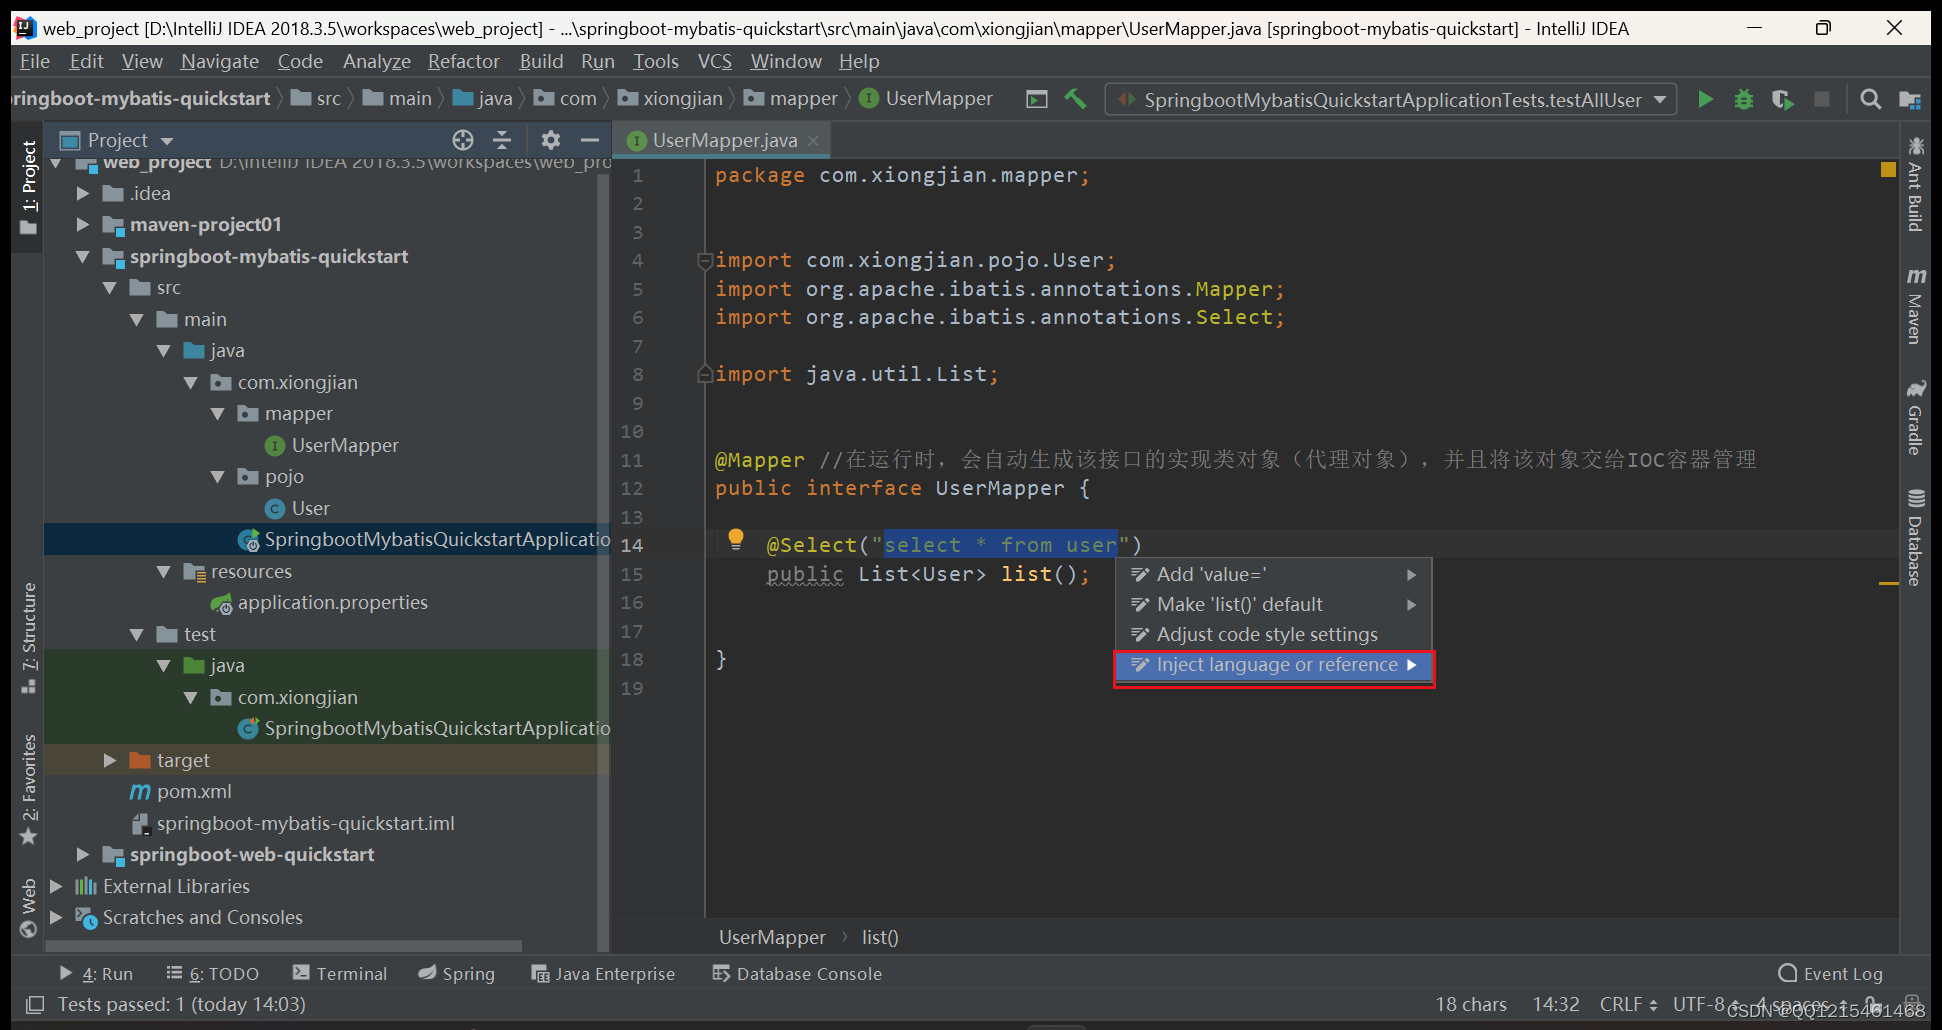
Task: Click the Project panel horizontal scrollbar
Action: [x=284, y=945]
